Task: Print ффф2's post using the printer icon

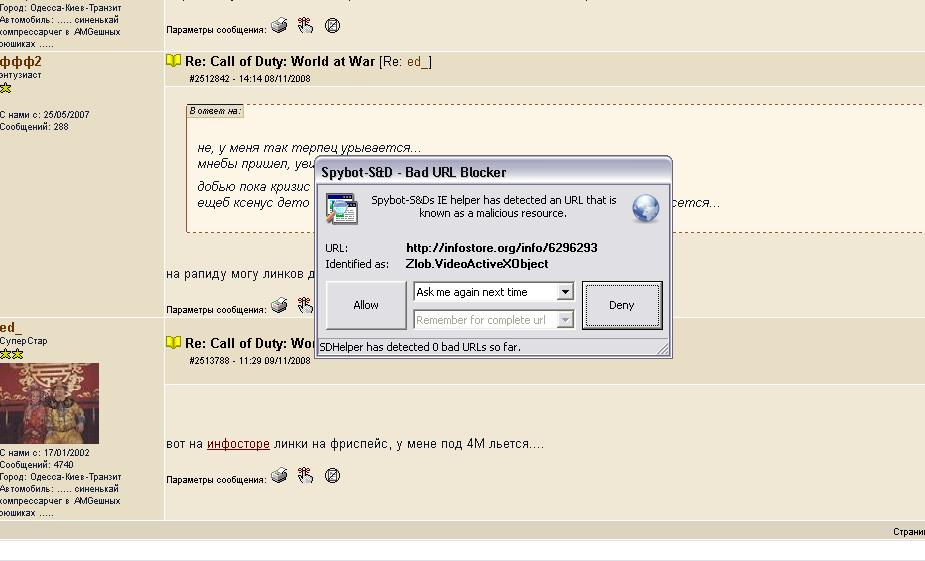Action: [280, 306]
